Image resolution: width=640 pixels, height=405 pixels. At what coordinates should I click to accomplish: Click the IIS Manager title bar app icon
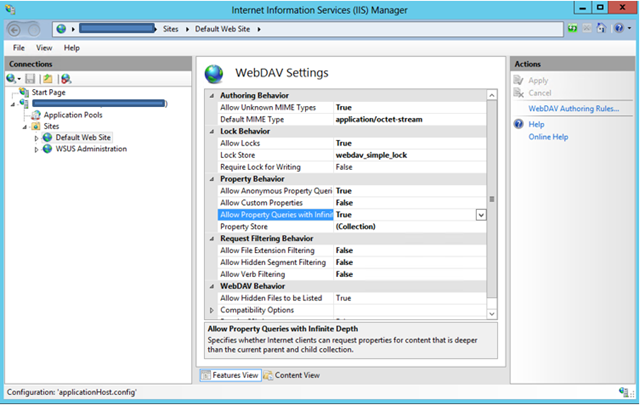pyautogui.click(x=11, y=9)
